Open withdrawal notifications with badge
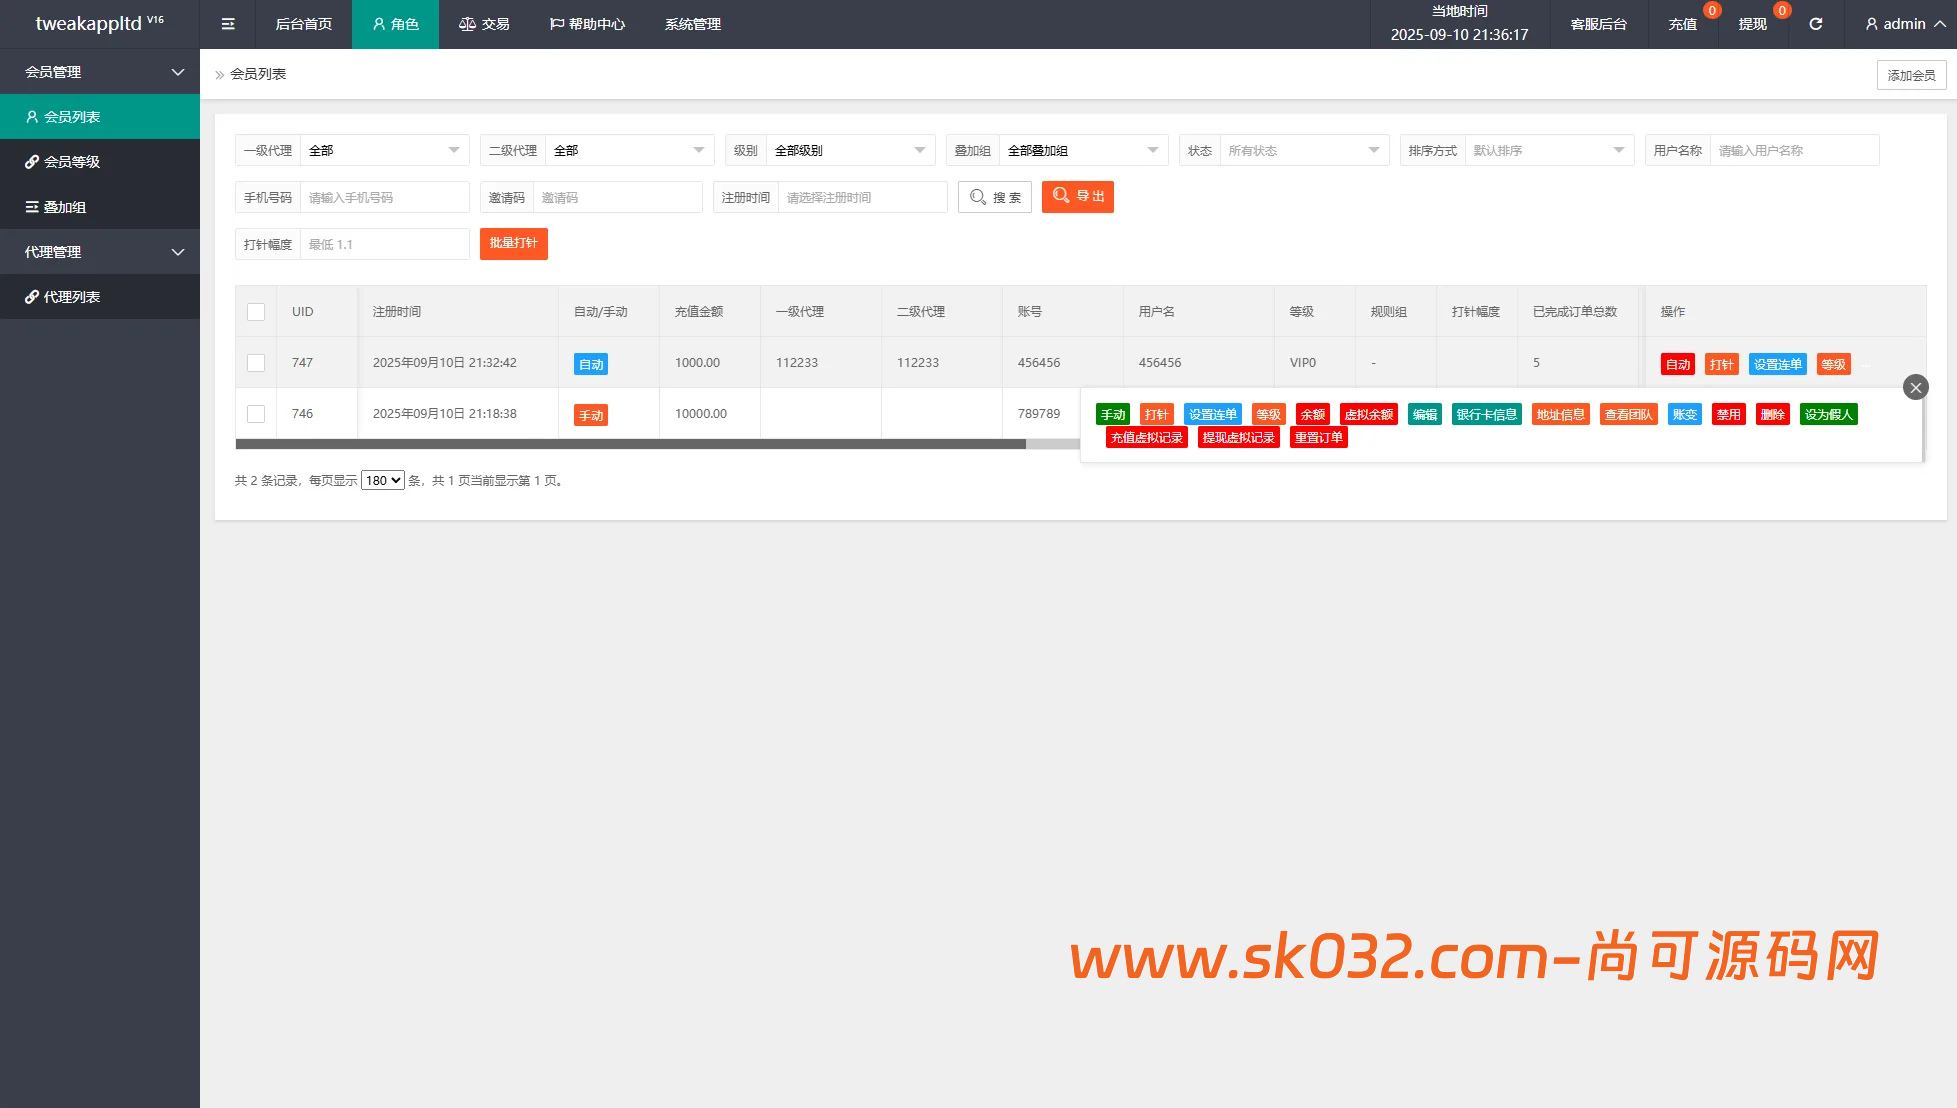This screenshot has width=1957, height=1108. (1753, 24)
